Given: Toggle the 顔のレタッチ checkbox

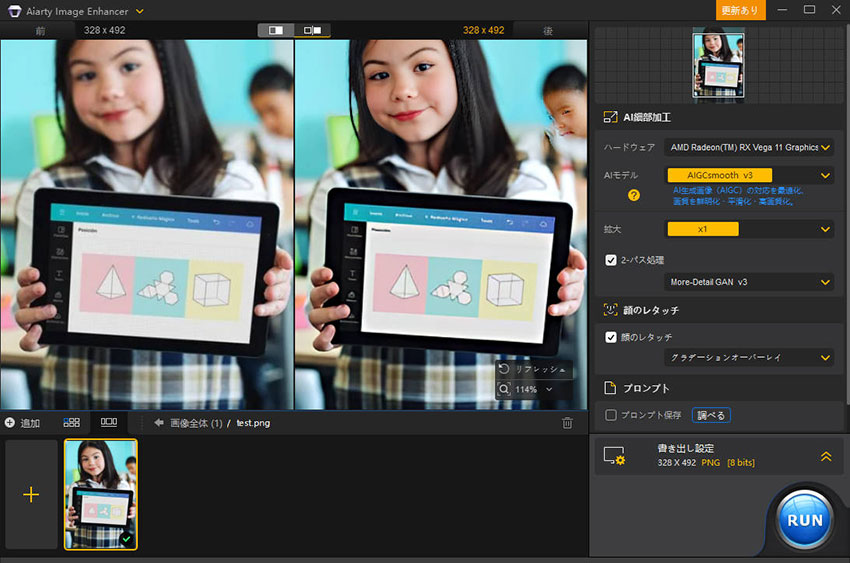Looking at the screenshot, I should (x=611, y=337).
